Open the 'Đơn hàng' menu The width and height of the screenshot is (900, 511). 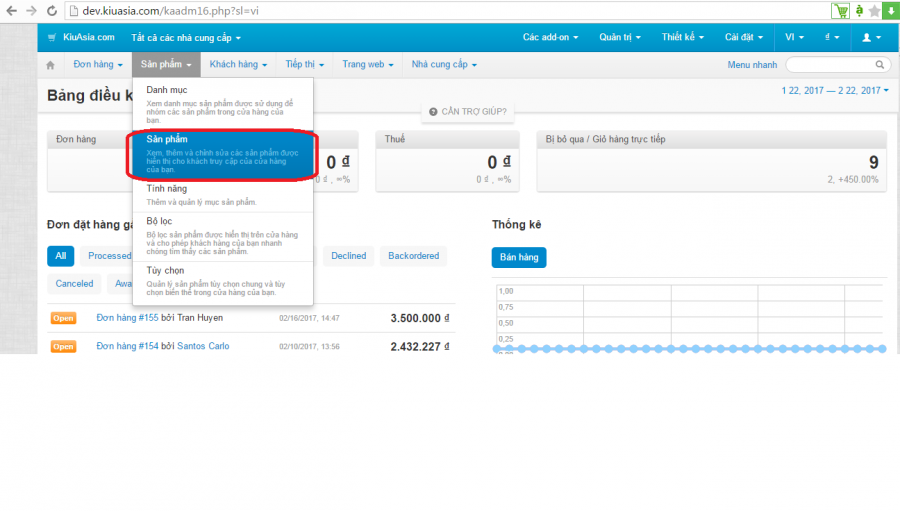pos(98,64)
